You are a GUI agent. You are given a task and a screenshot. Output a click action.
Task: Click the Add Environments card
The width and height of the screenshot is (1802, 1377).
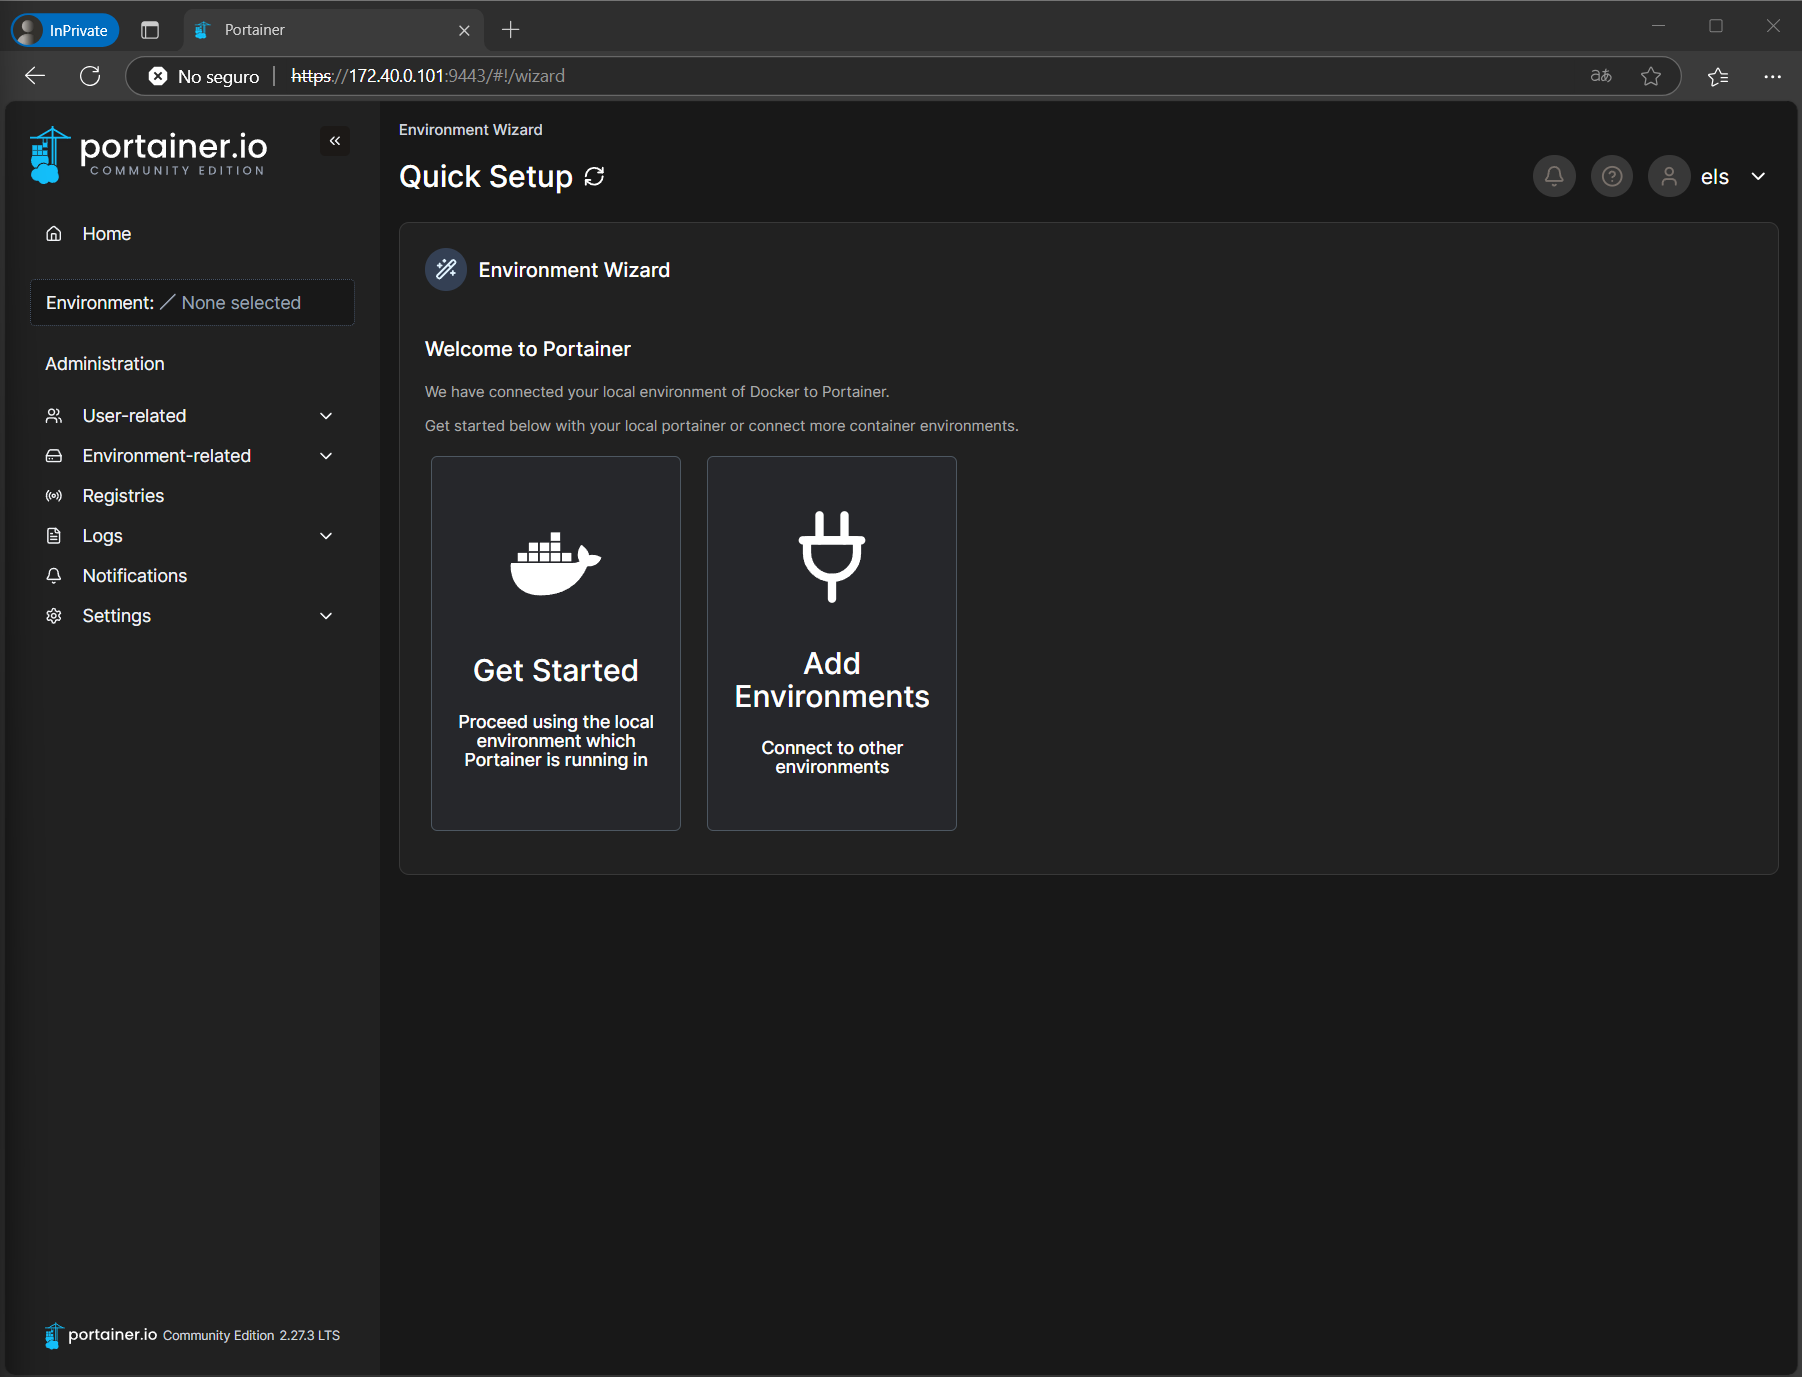[x=832, y=643]
